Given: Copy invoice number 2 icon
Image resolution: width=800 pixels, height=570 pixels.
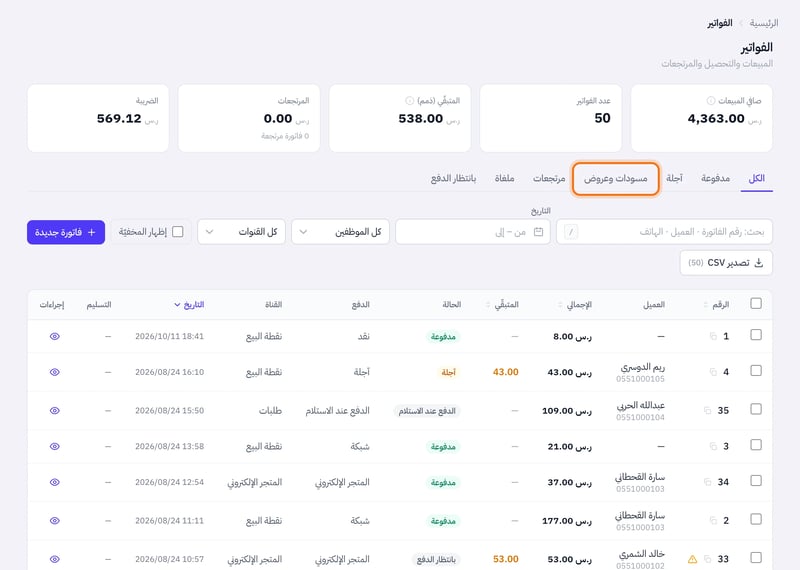Looking at the screenshot, I should pos(713,521).
